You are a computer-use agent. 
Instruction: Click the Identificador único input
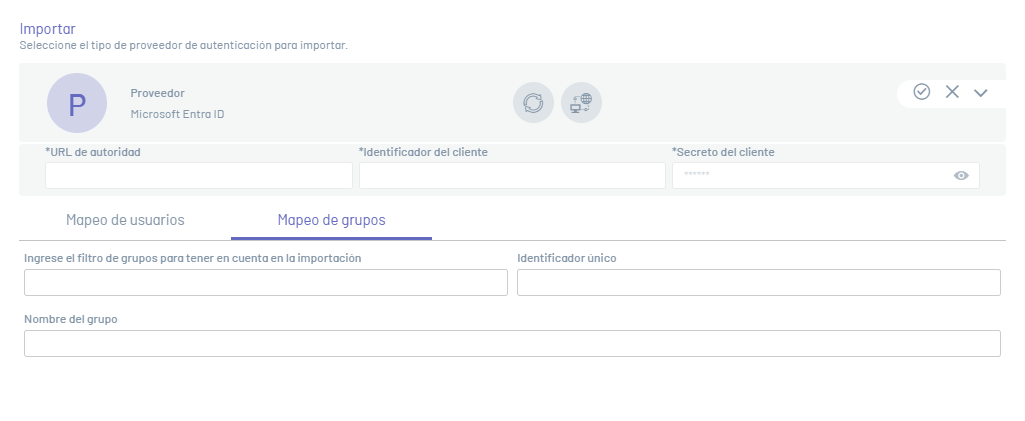pyautogui.click(x=758, y=283)
